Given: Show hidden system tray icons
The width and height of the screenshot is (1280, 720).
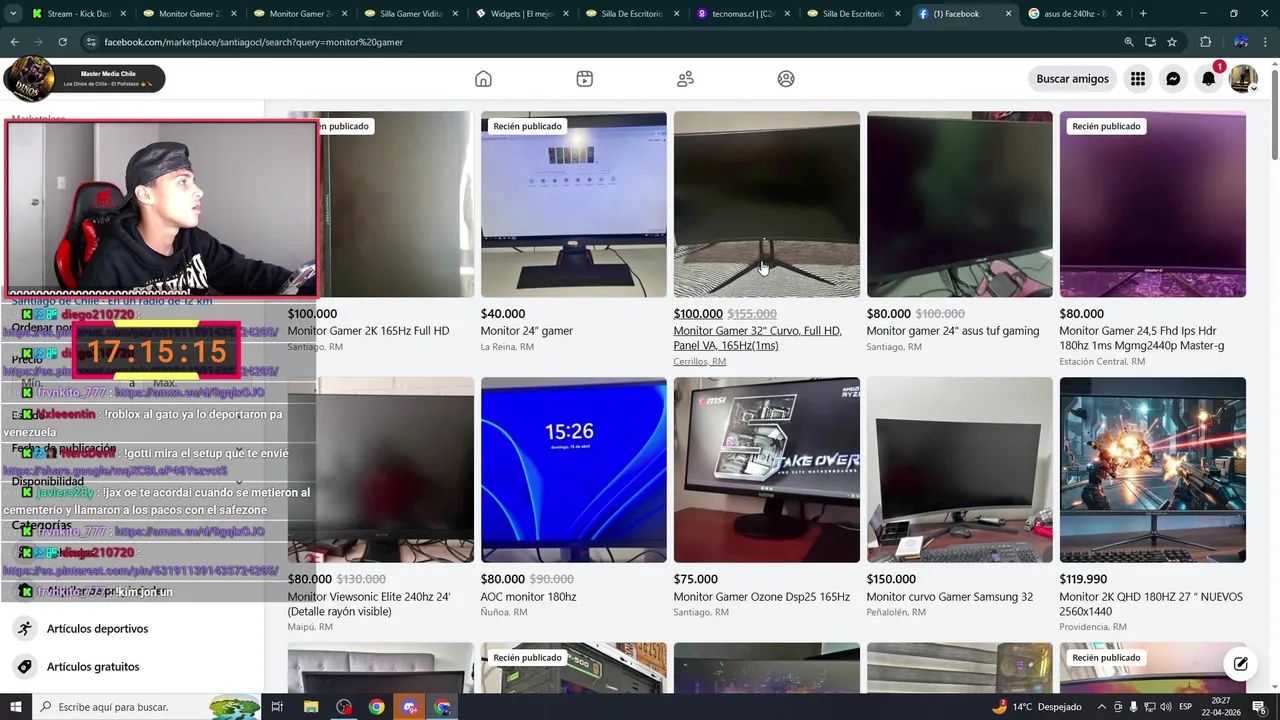Looking at the screenshot, I should tap(1104, 707).
